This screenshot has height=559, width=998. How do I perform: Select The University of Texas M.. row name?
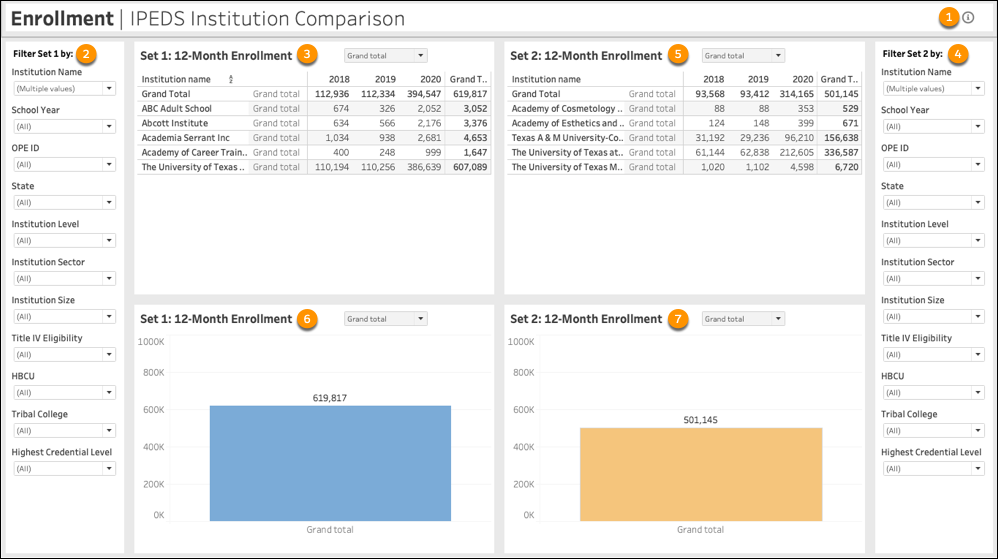(567, 167)
